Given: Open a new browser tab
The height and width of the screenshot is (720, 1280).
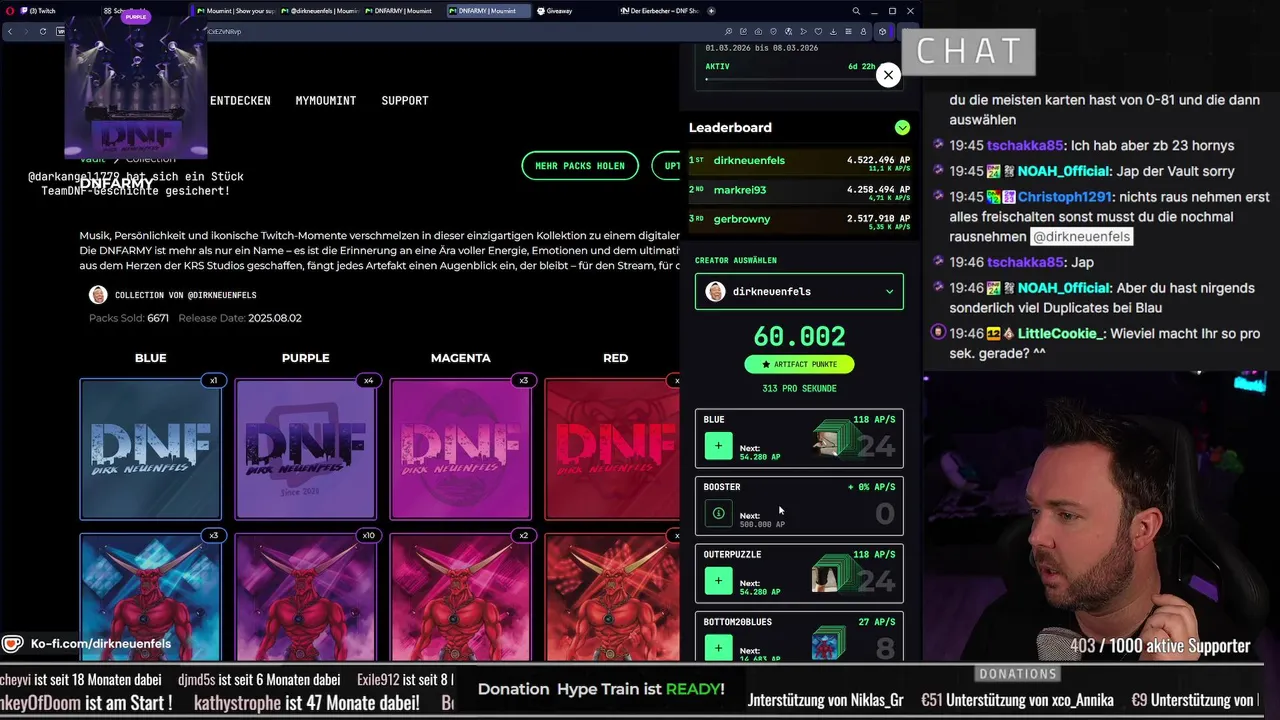Looking at the screenshot, I should [x=712, y=11].
